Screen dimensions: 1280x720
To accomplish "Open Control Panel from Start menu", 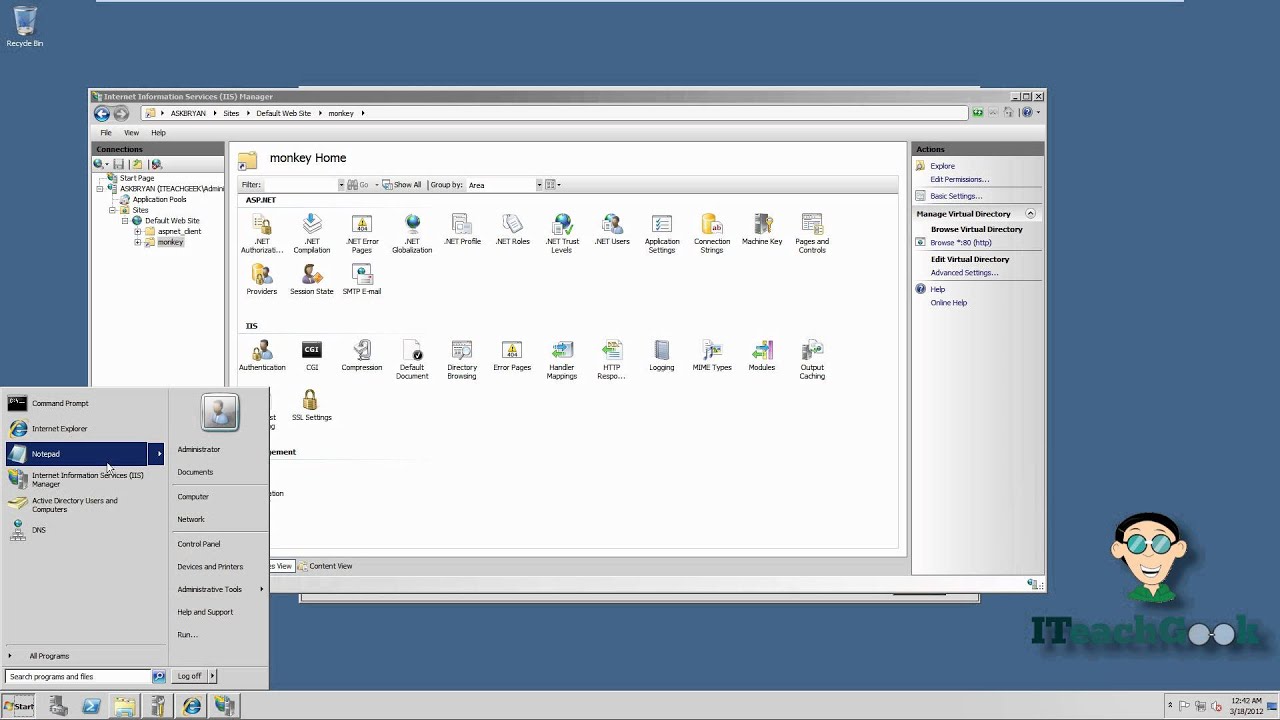I will point(199,544).
